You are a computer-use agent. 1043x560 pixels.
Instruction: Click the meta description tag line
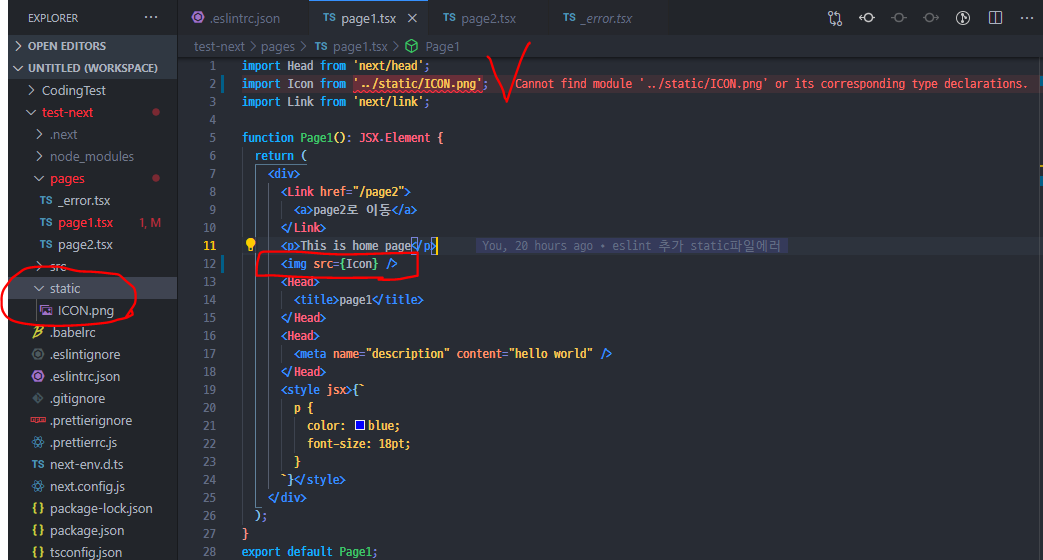(452, 353)
